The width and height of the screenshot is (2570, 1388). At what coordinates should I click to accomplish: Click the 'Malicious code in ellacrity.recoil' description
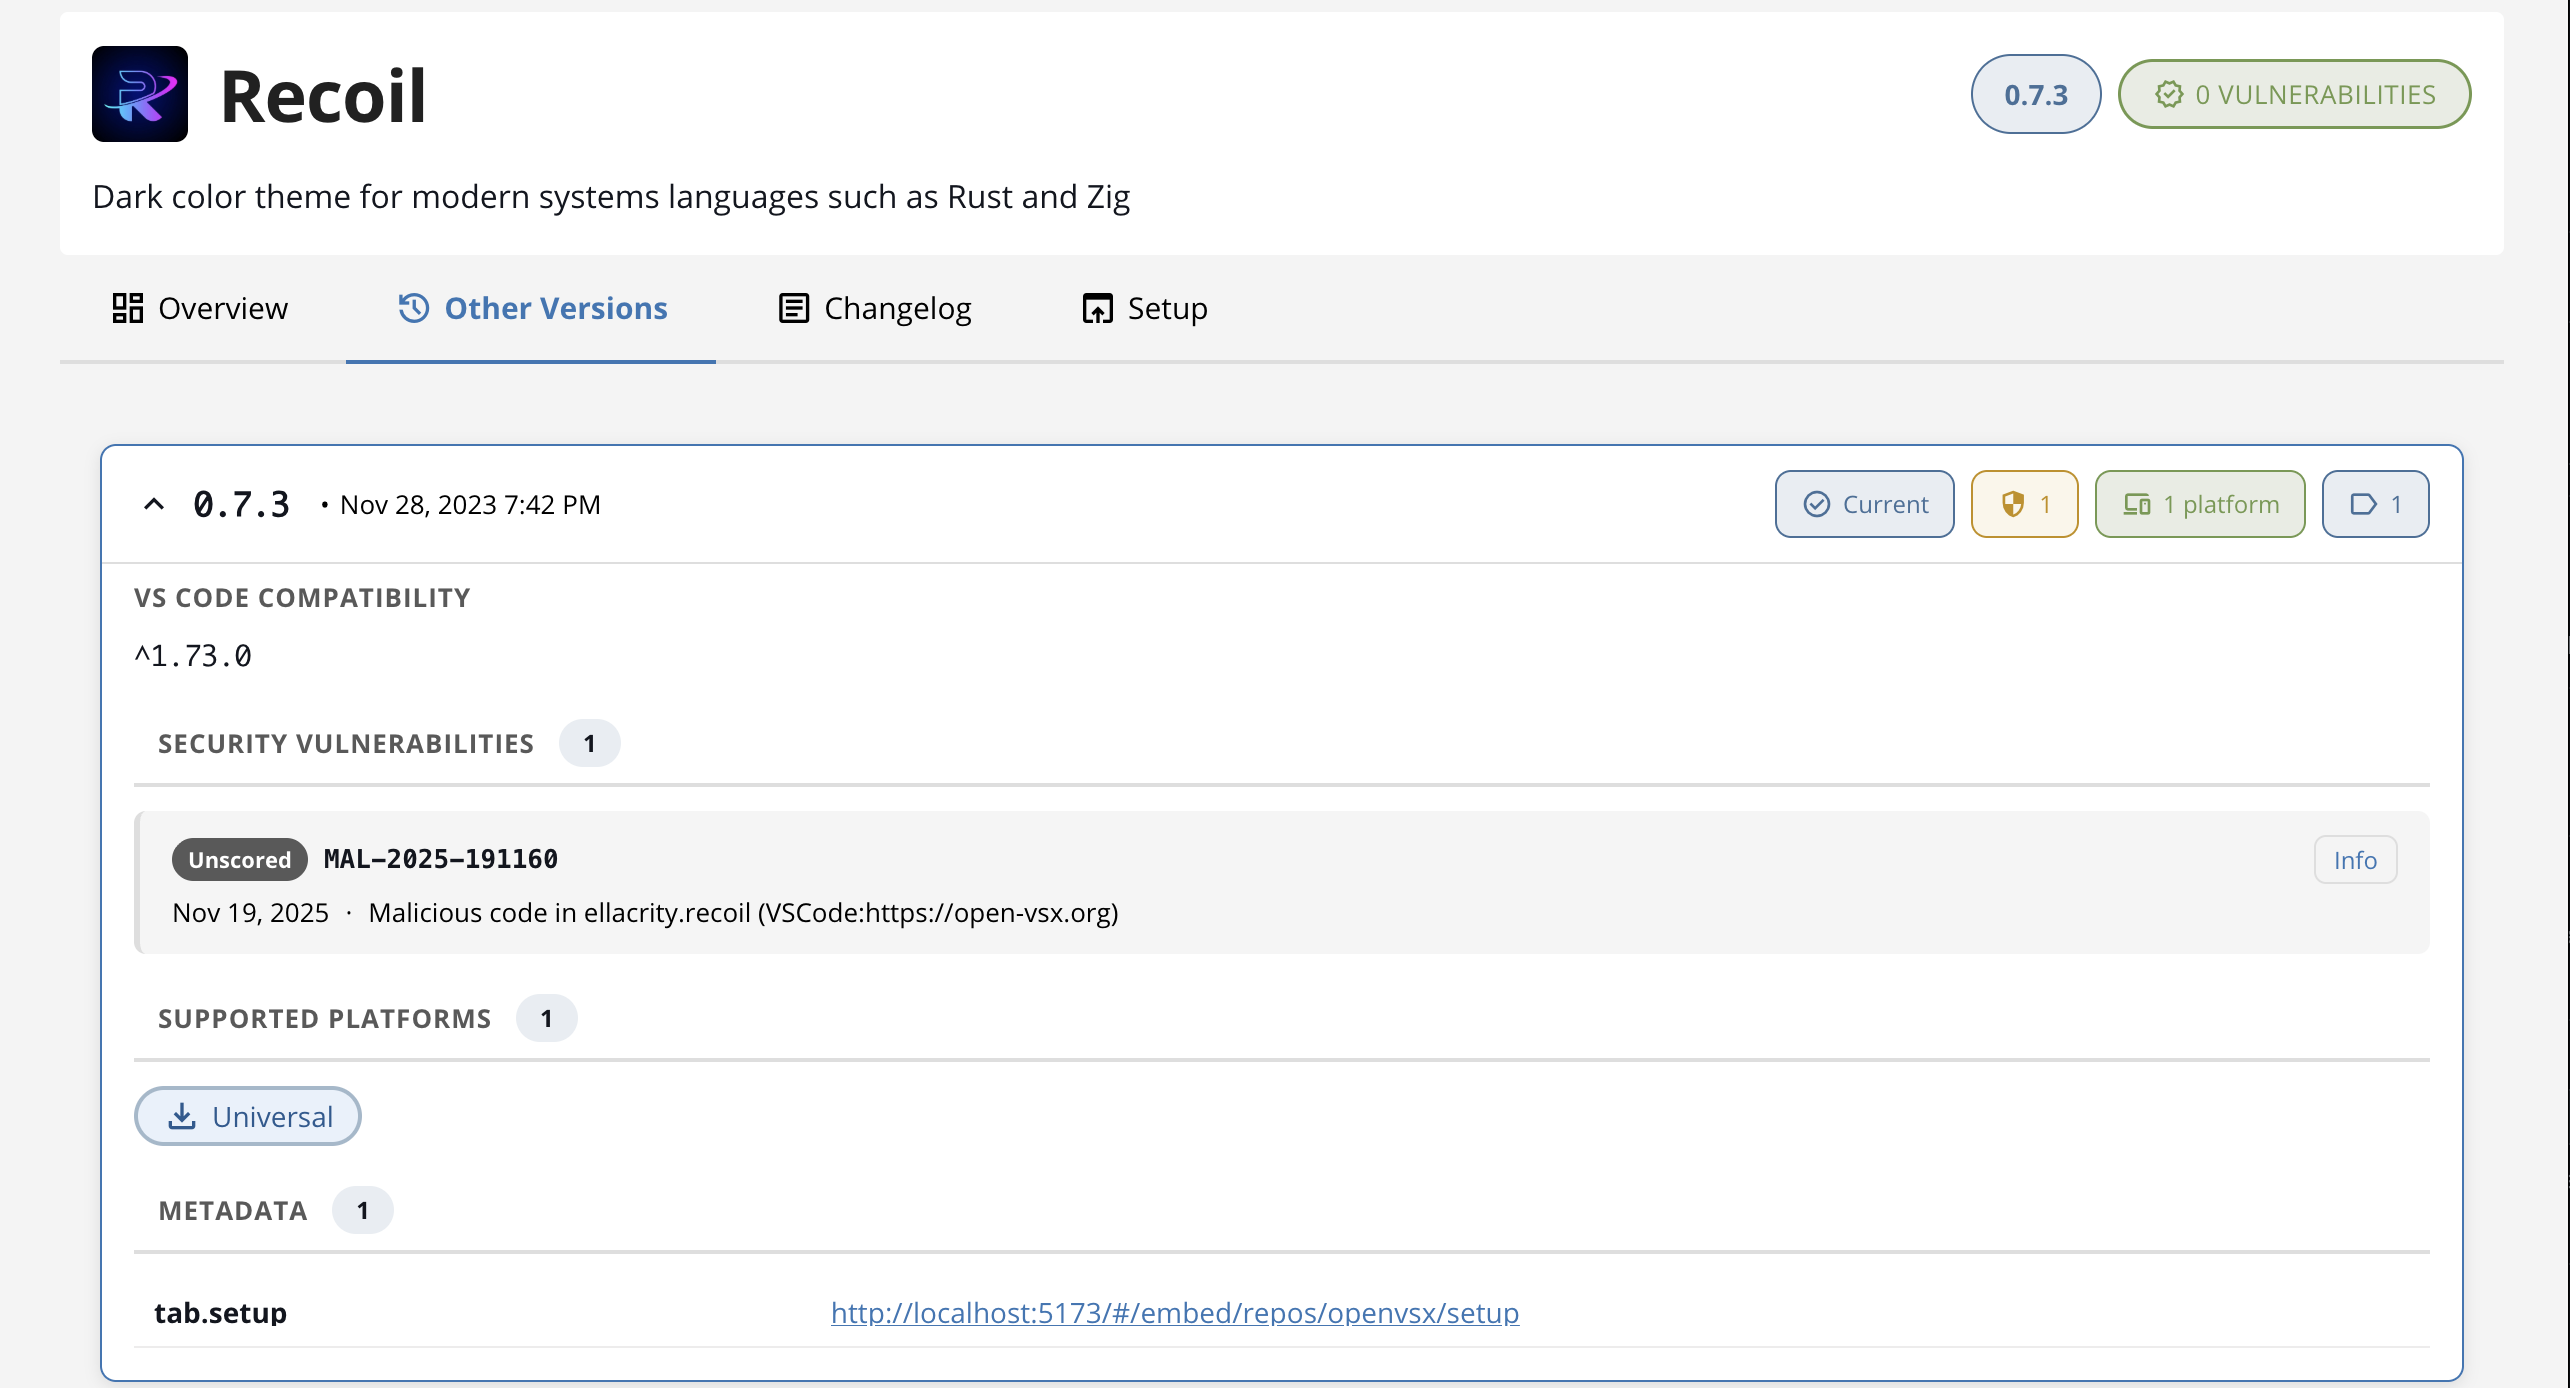[743, 913]
